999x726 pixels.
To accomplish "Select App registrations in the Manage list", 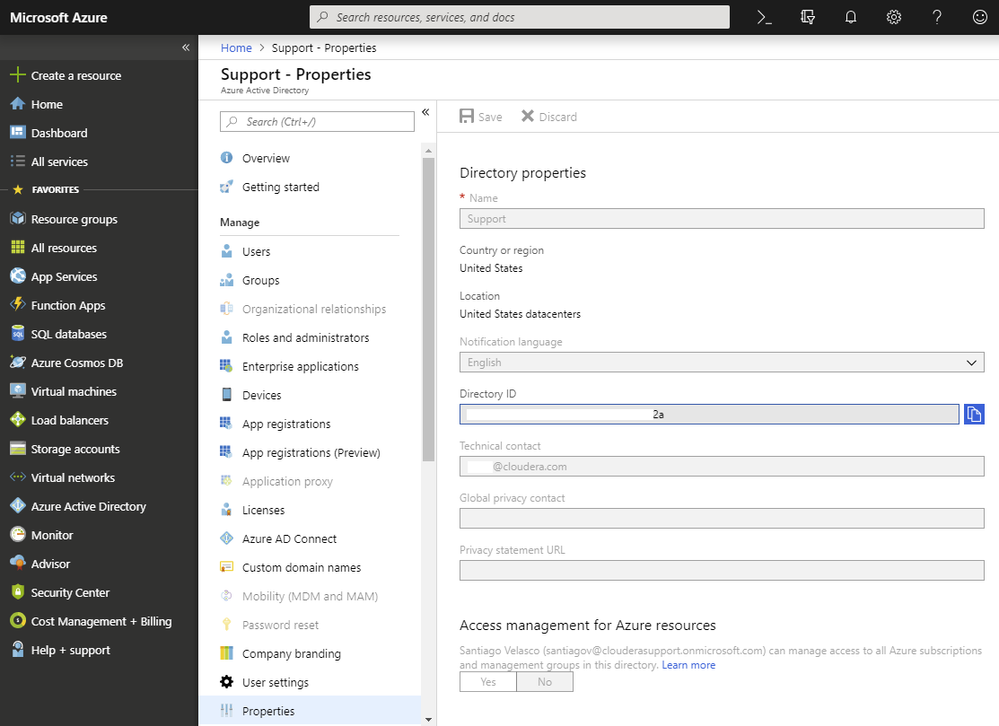I will tap(286, 424).
